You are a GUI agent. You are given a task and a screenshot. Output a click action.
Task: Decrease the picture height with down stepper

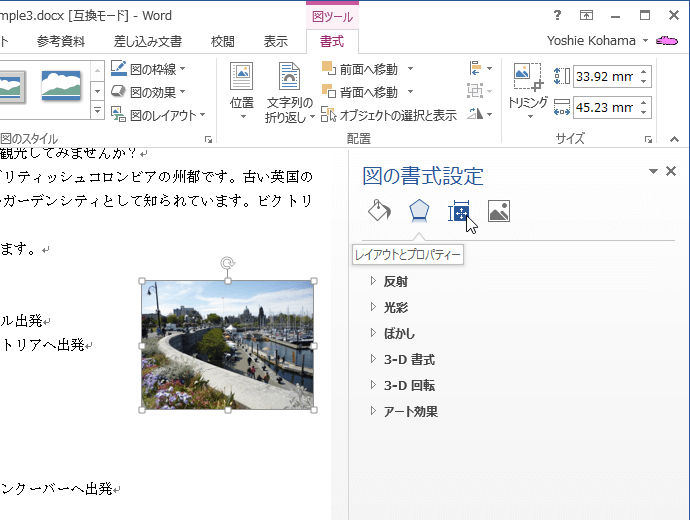[644, 82]
